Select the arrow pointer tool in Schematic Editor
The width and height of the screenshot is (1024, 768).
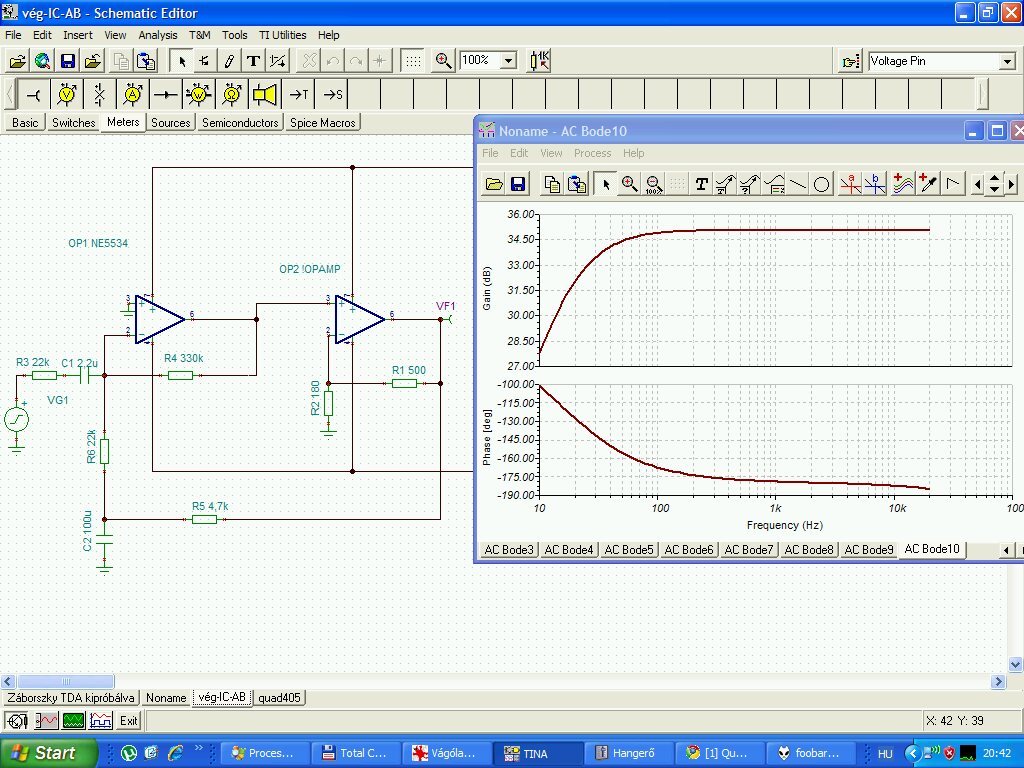182,61
